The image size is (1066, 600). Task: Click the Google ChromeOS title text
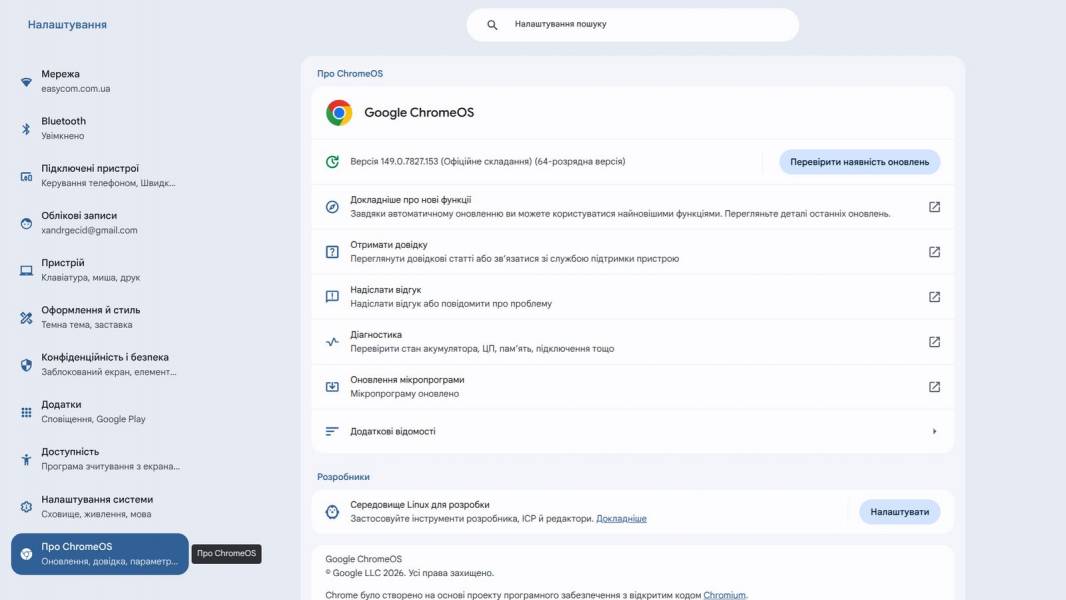coord(419,113)
